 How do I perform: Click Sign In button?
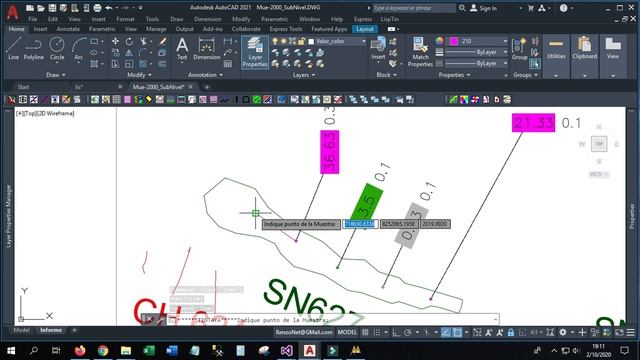[x=483, y=8]
